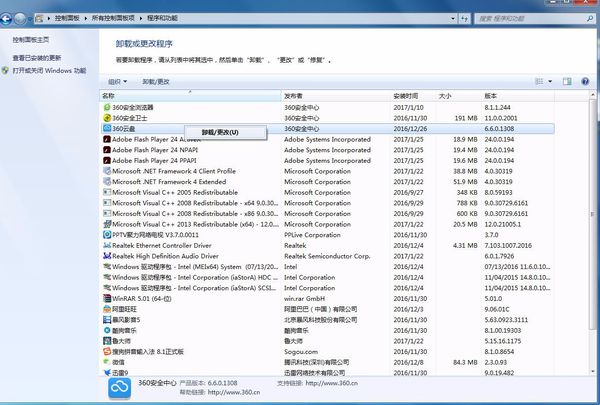Click the 360安全卫士 program icon
This screenshot has width=600, height=405.
point(107,118)
